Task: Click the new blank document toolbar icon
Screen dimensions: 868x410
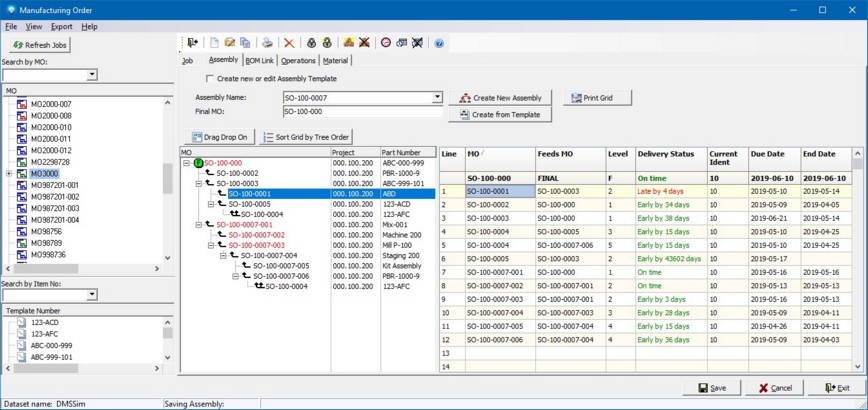Action: pyautogui.click(x=214, y=43)
